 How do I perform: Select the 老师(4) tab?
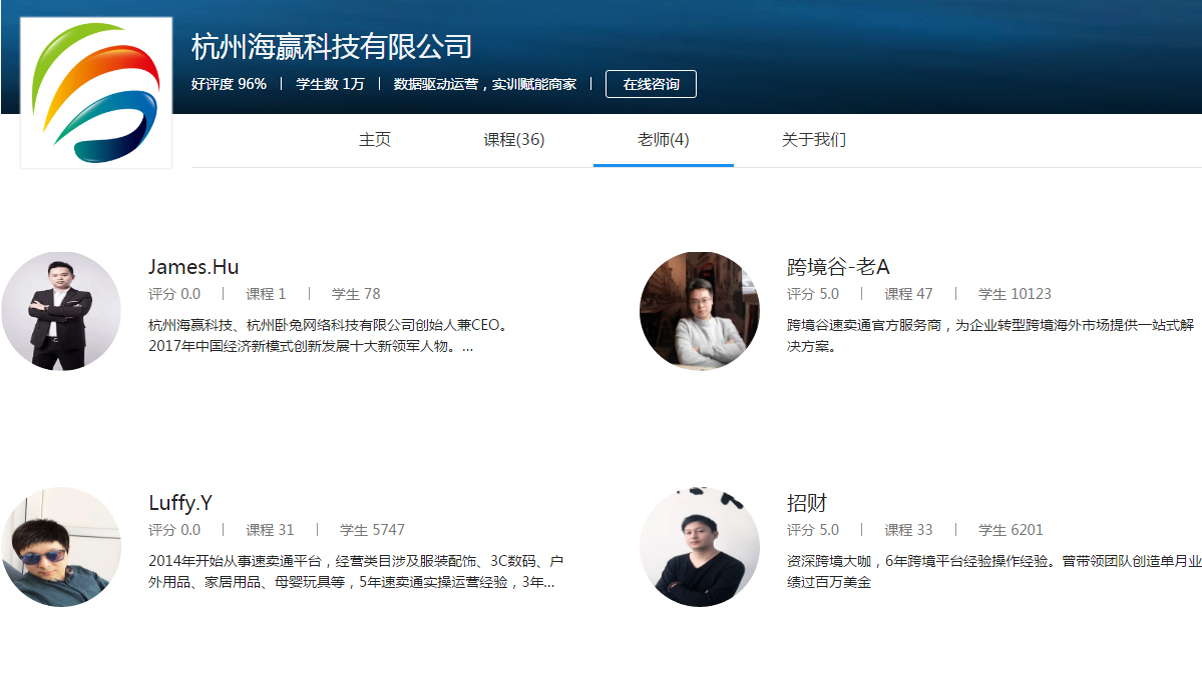pyautogui.click(x=663, y=140)
